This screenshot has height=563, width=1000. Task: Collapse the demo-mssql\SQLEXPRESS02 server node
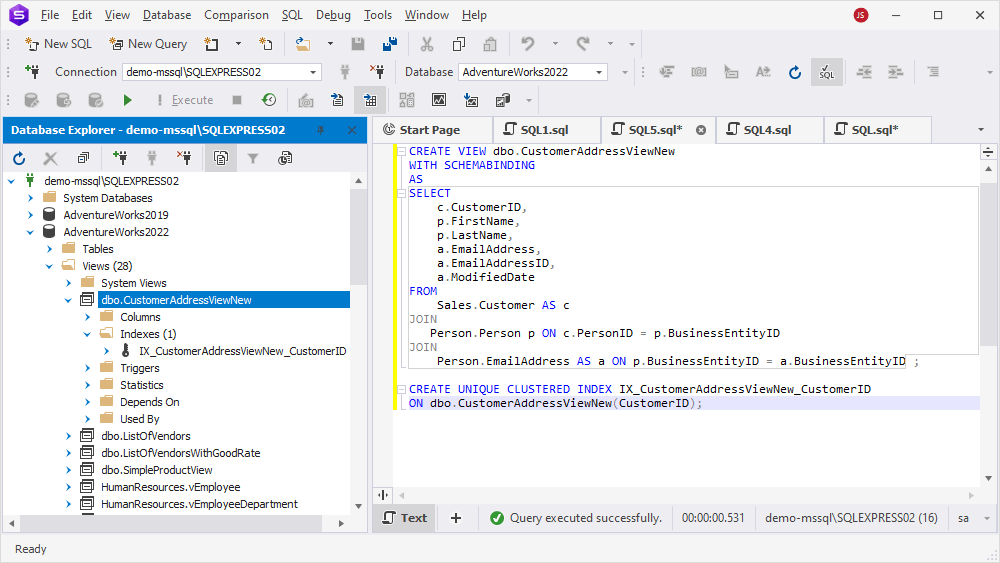[x=11, y=181]
